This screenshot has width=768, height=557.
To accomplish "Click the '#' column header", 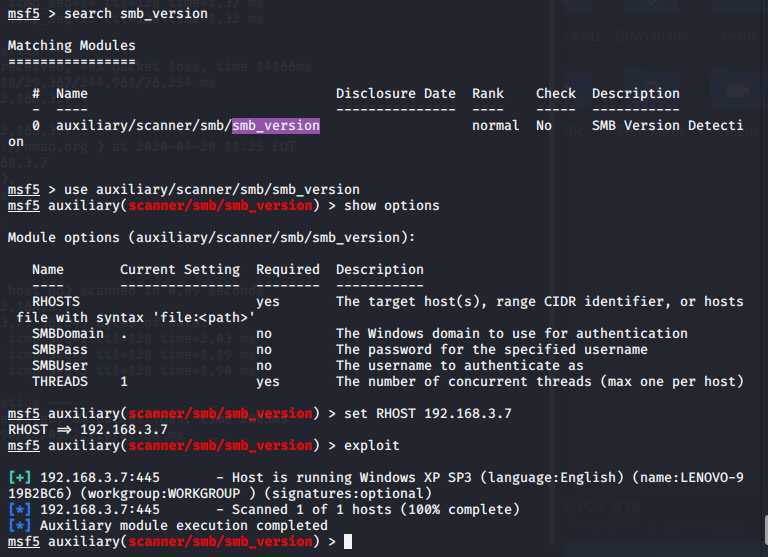I will (36, 94).
